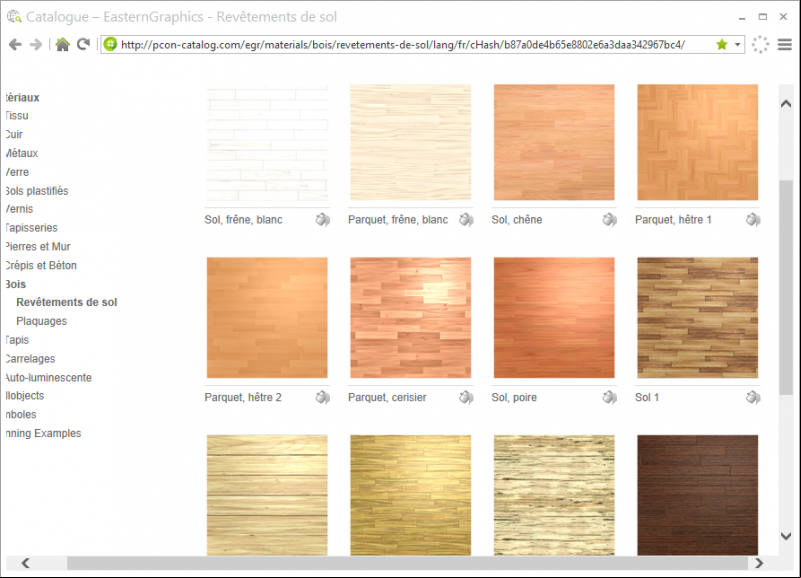Select the weathered pale plank thumbnail in bottom row
Viewport: 801px width, 578px height.
554,495
